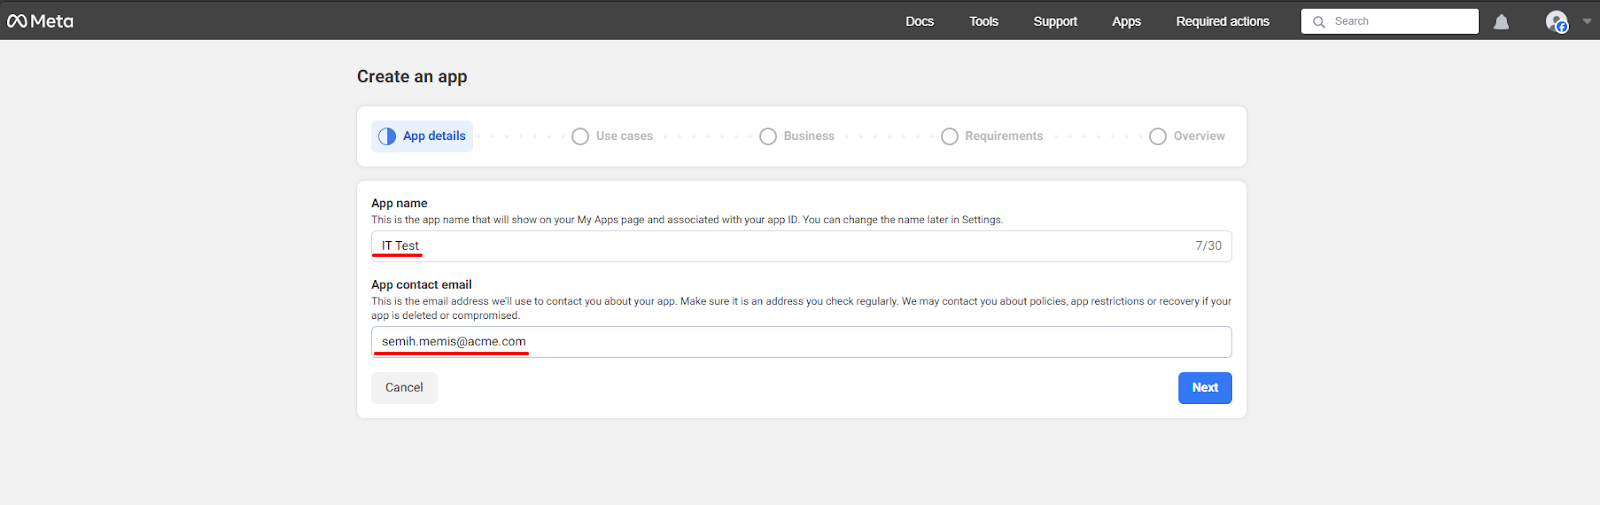Click the Use cases step circle
The width and height of the screenshot is (1600, 505).
click(580, 136)
